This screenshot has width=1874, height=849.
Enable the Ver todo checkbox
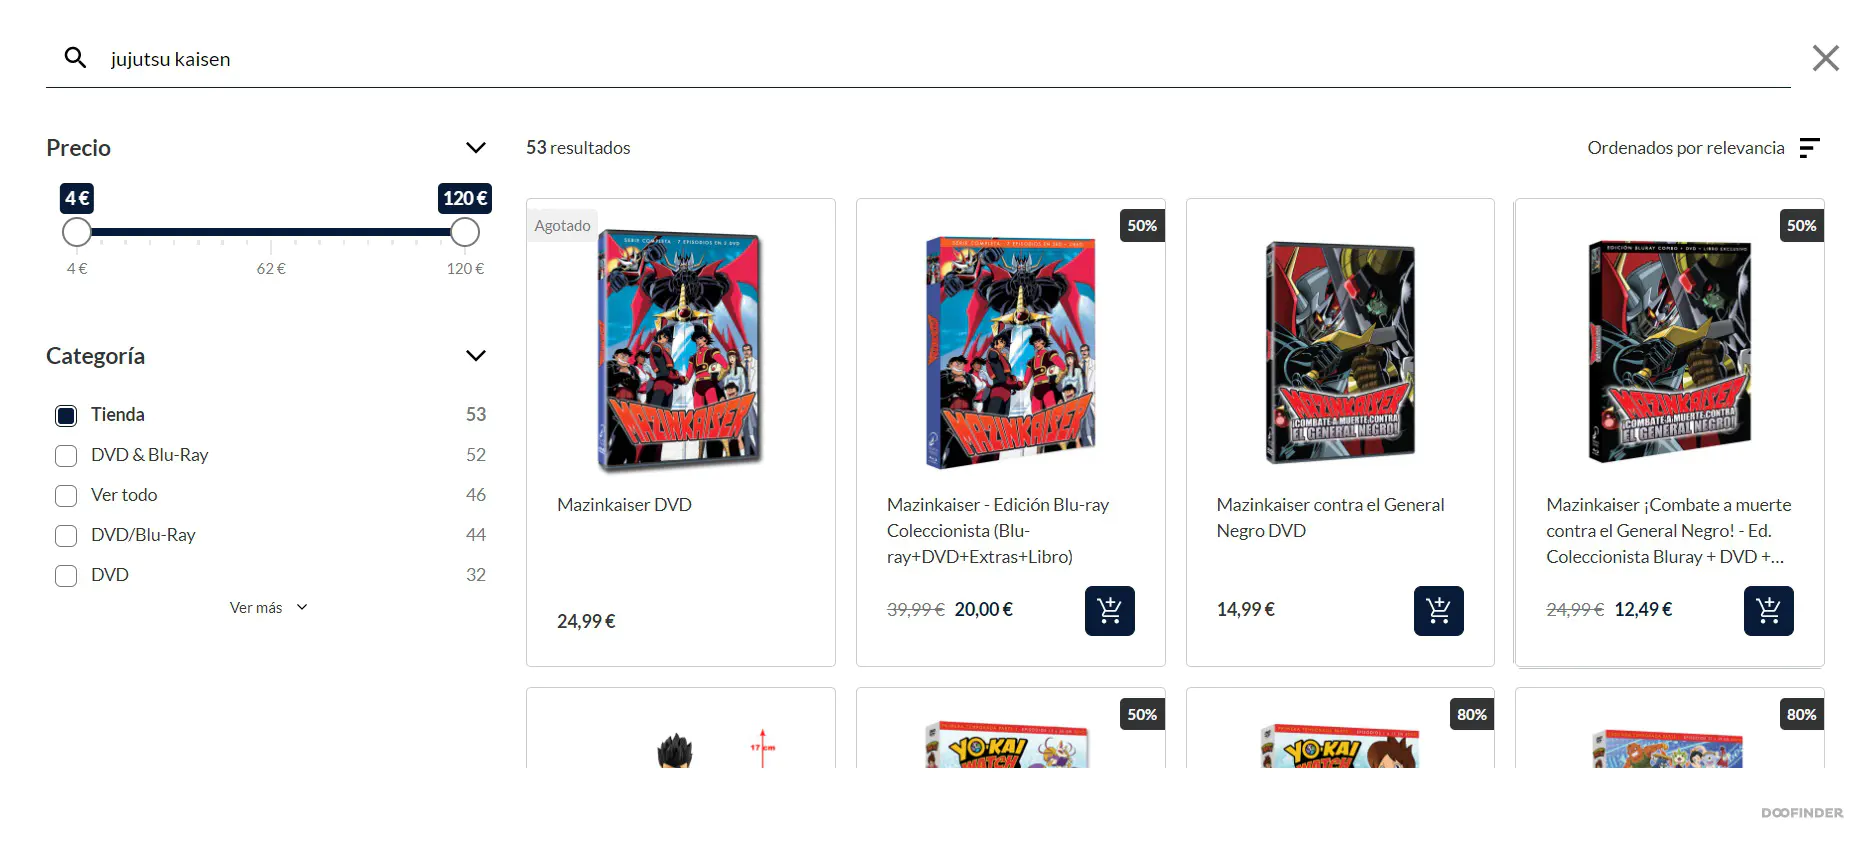pos(66,495)
